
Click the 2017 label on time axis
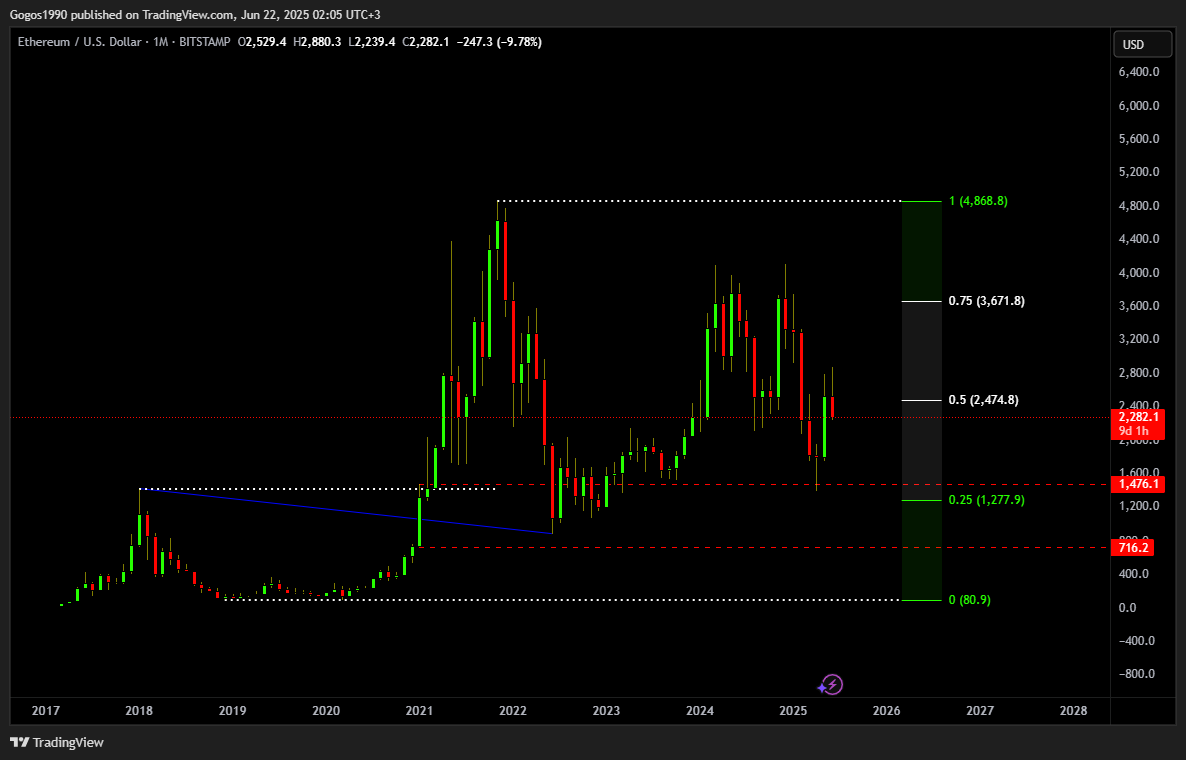pyautogui.click(x=45, y=711)
